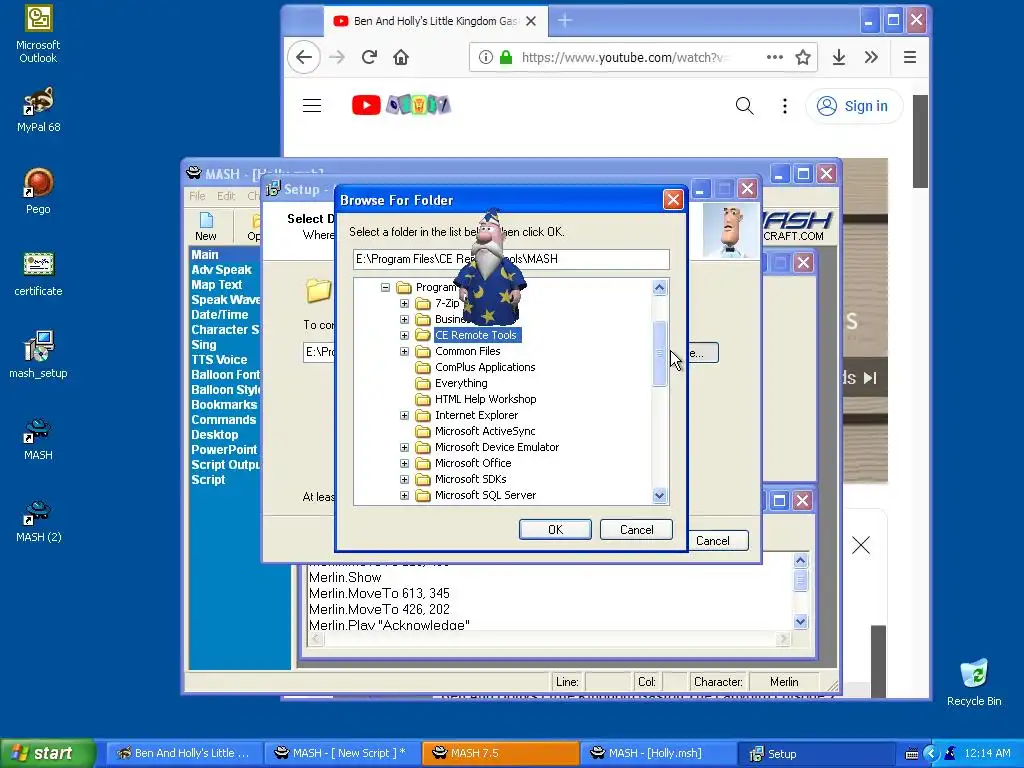Open YouTube guide hamburger menu
This screenshot has width=1024, height=768.
(312, 105)
